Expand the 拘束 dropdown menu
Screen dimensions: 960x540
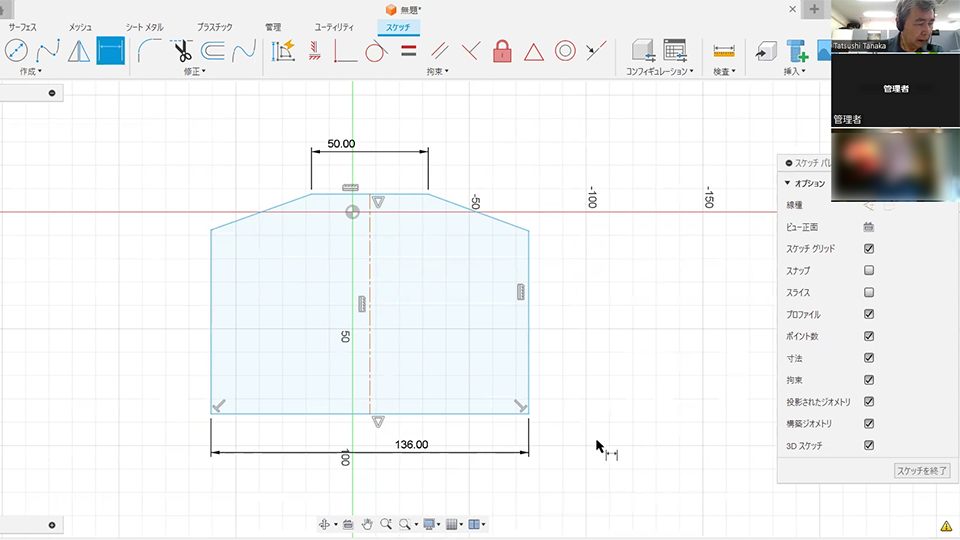(437, 72)
